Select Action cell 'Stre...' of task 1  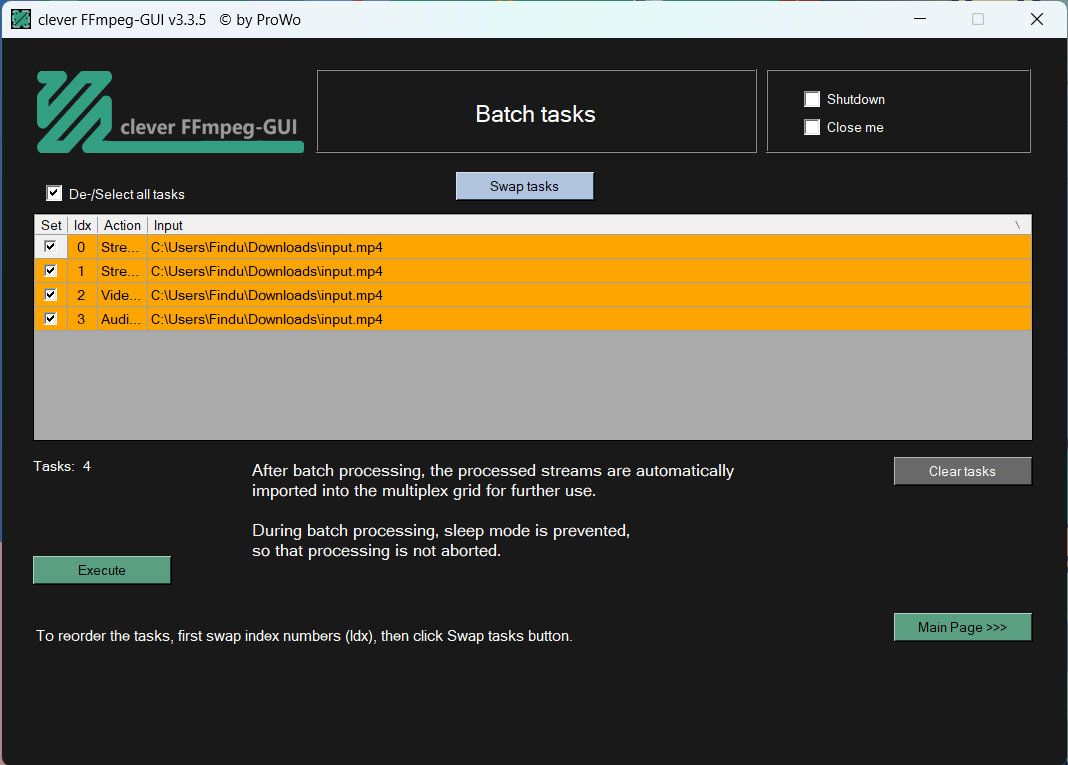[122, 271]
